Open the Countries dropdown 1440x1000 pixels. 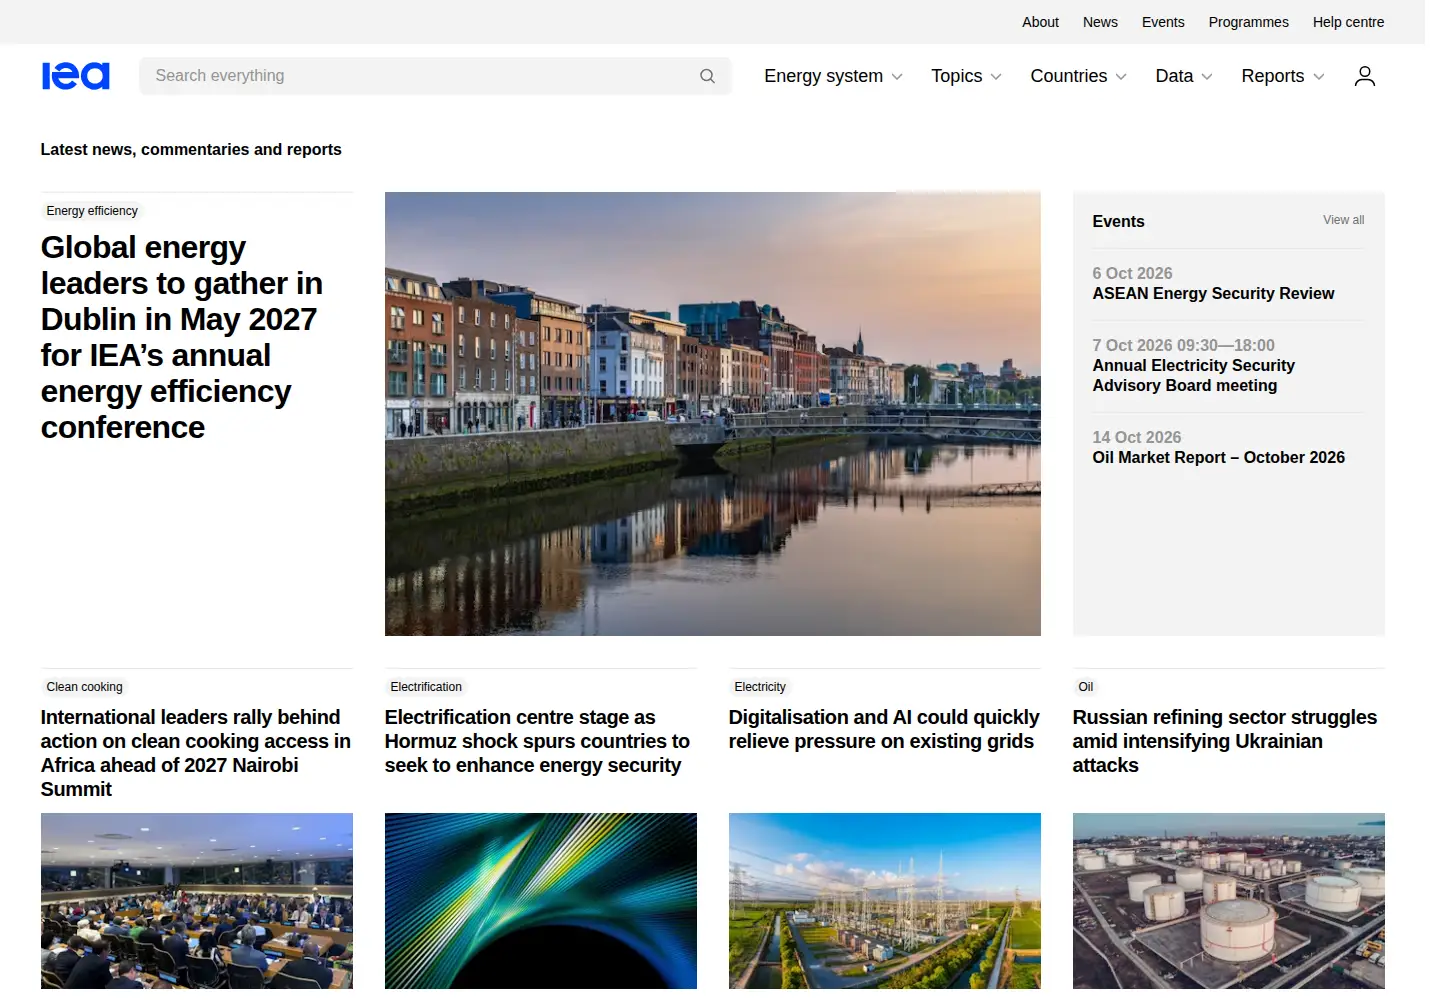(x=1078, y=76)
